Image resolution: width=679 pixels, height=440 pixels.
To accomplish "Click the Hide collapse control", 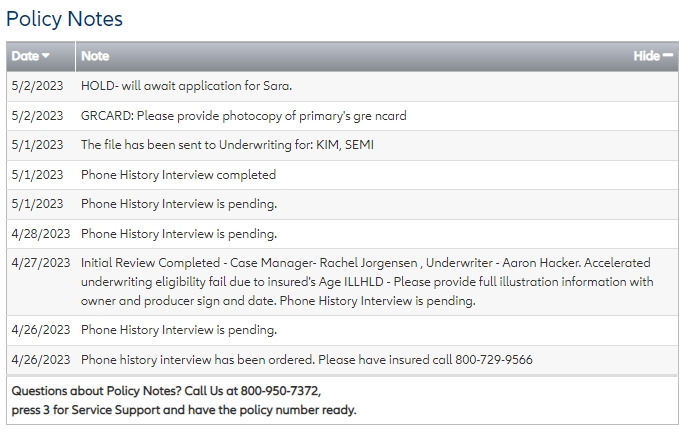I will pos(646,57).
